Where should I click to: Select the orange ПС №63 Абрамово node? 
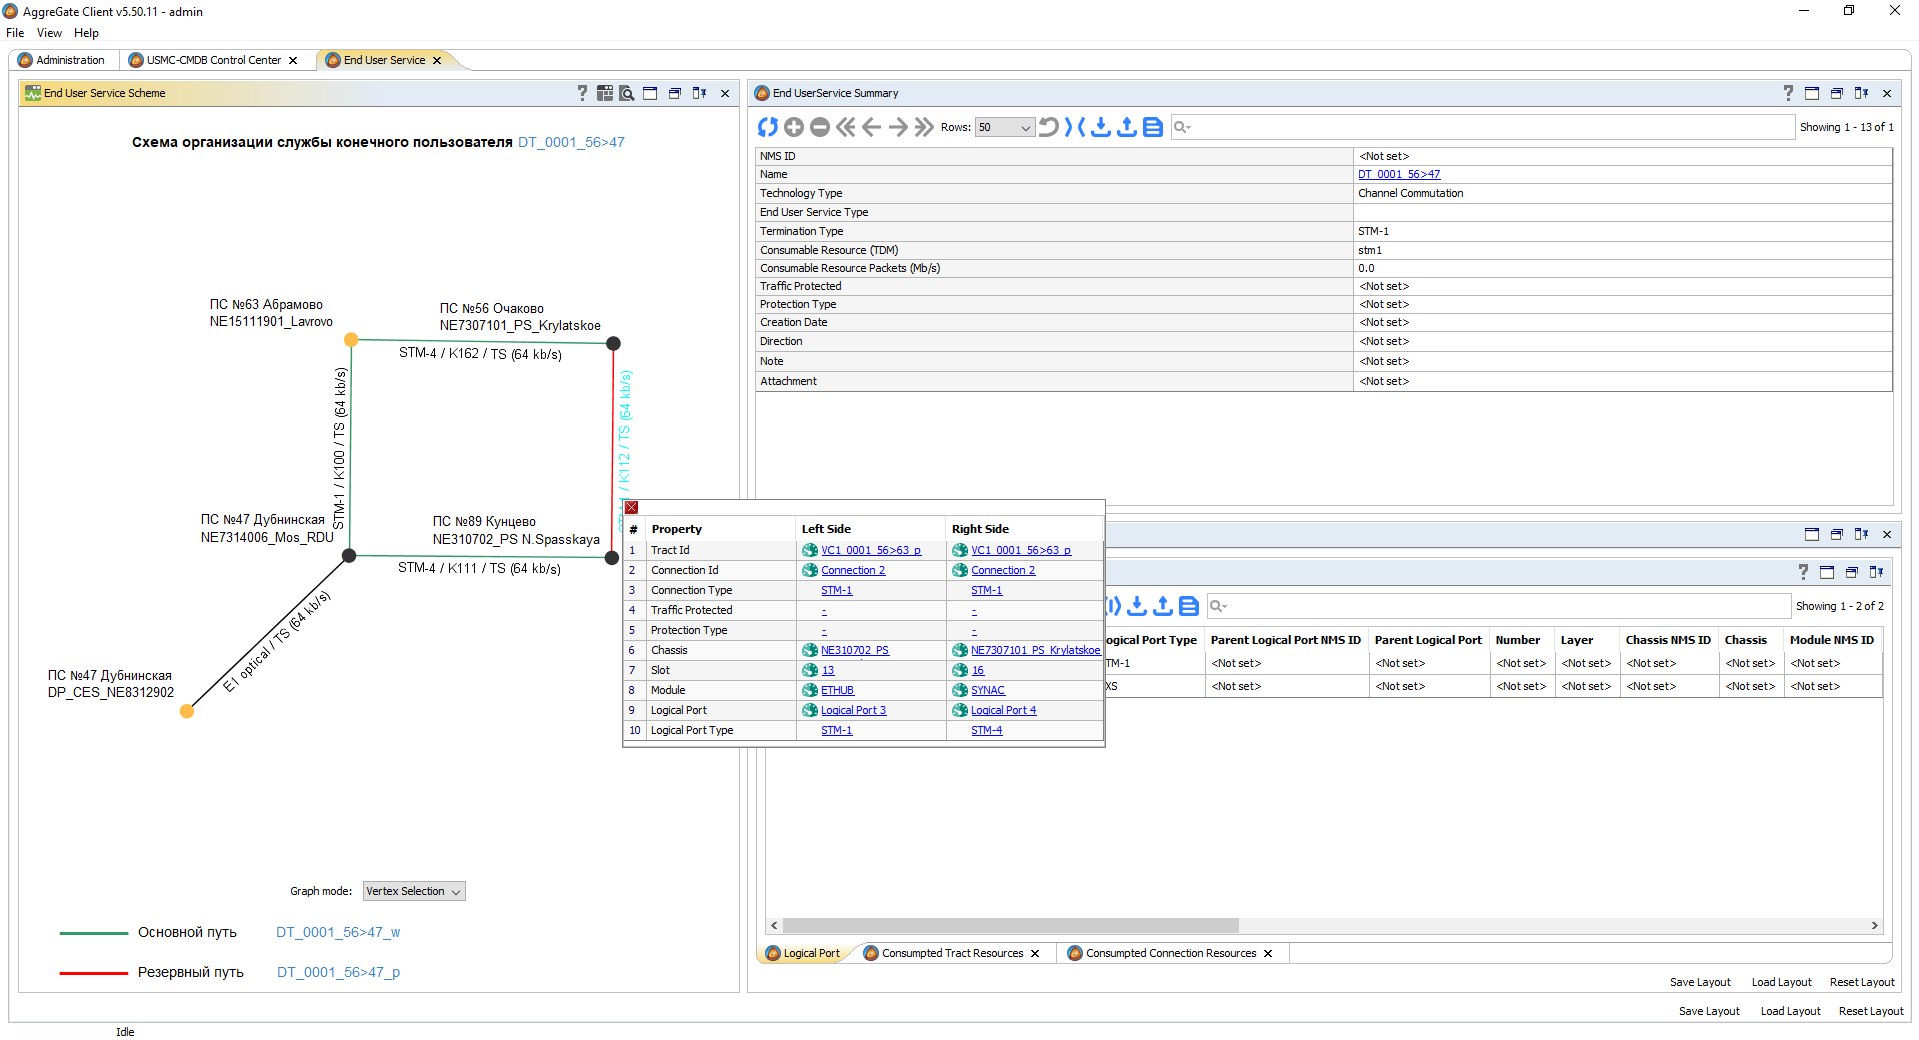[351, 340]
